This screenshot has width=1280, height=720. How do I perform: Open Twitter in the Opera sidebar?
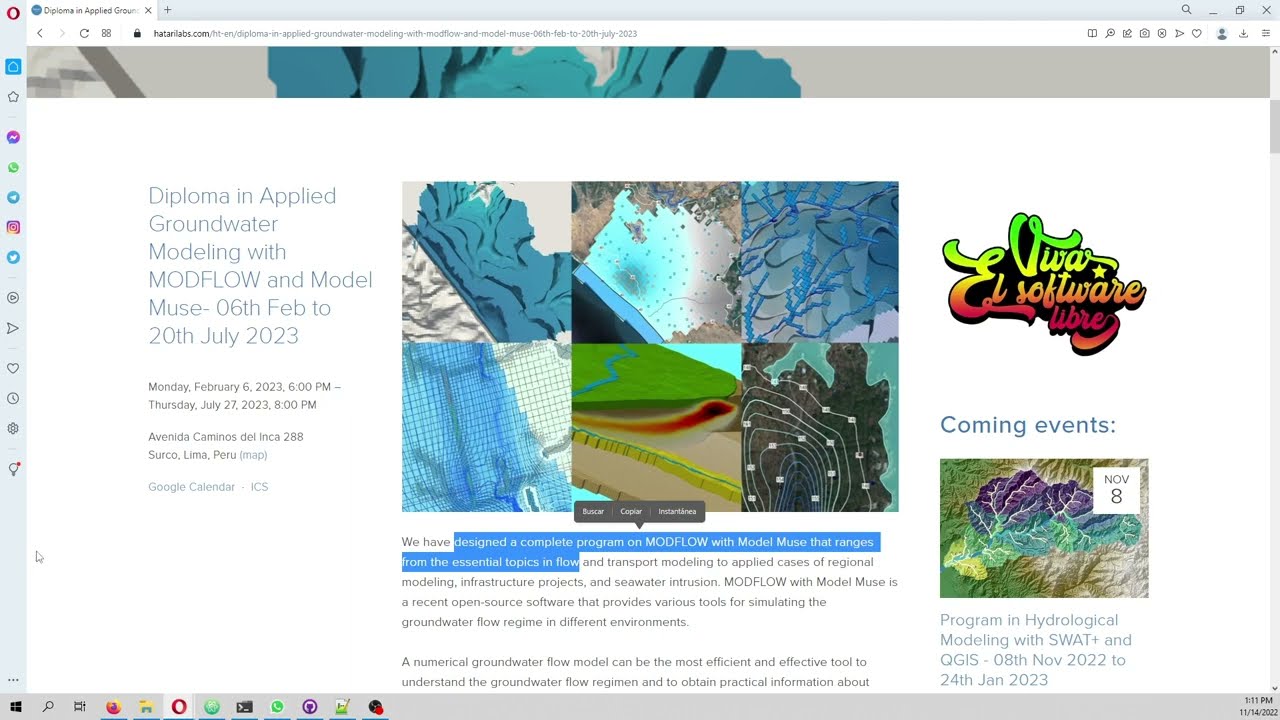(x=13, y=257)
